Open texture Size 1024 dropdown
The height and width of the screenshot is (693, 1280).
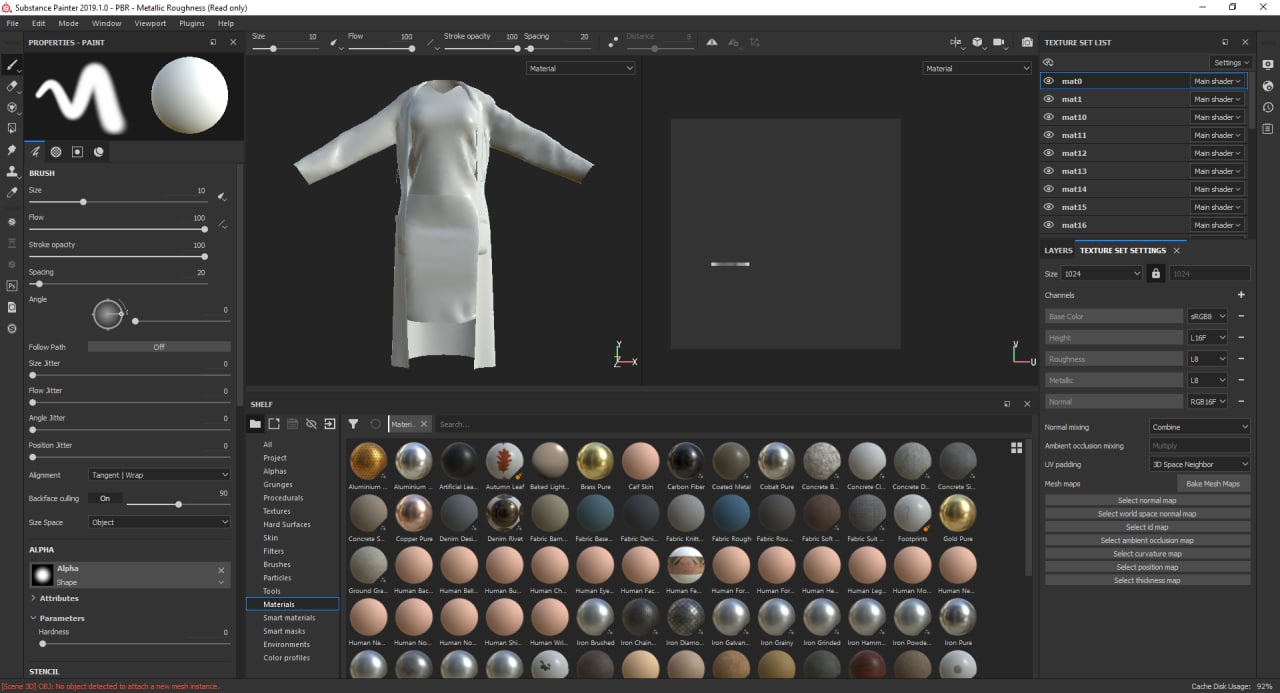pos(1102,273)
